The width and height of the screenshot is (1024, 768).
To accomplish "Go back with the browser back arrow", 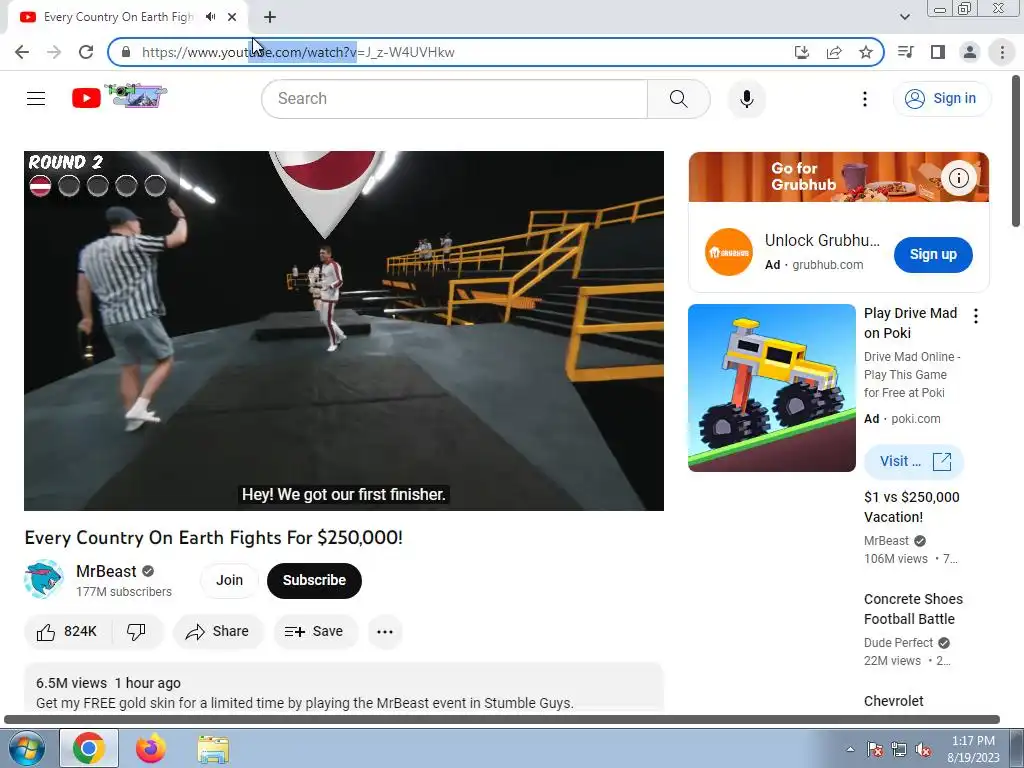I will point(22,52).
